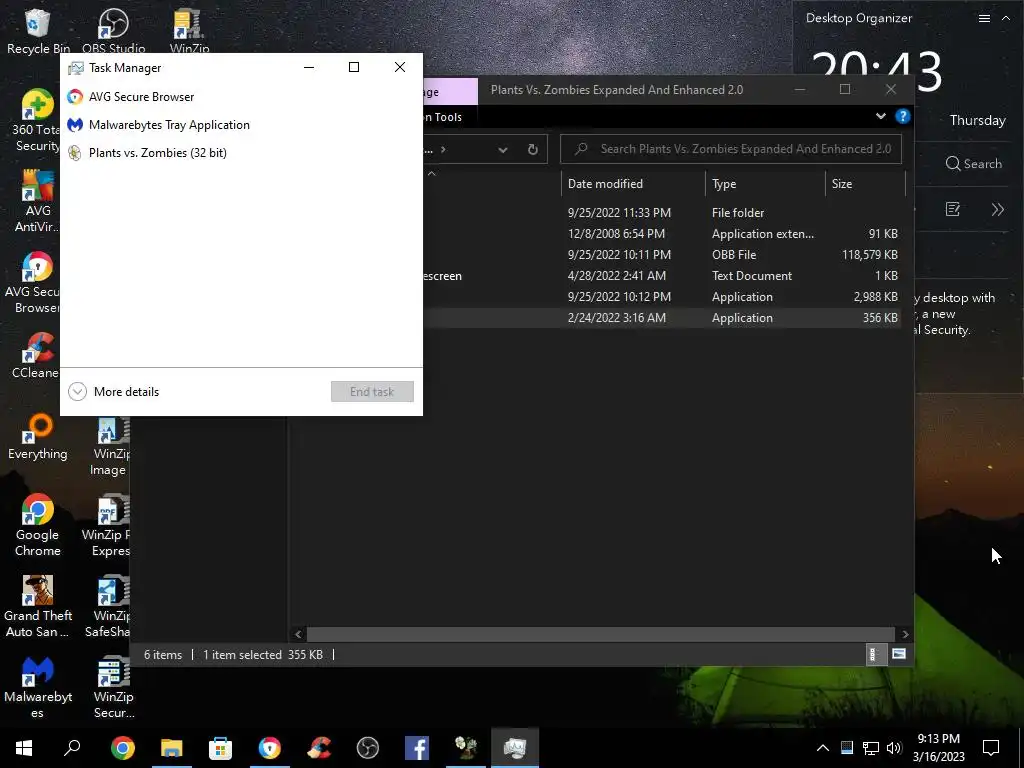Select the Everything desktop shortcut
This screenshot has width=1024, height=768.
[38, 437]
